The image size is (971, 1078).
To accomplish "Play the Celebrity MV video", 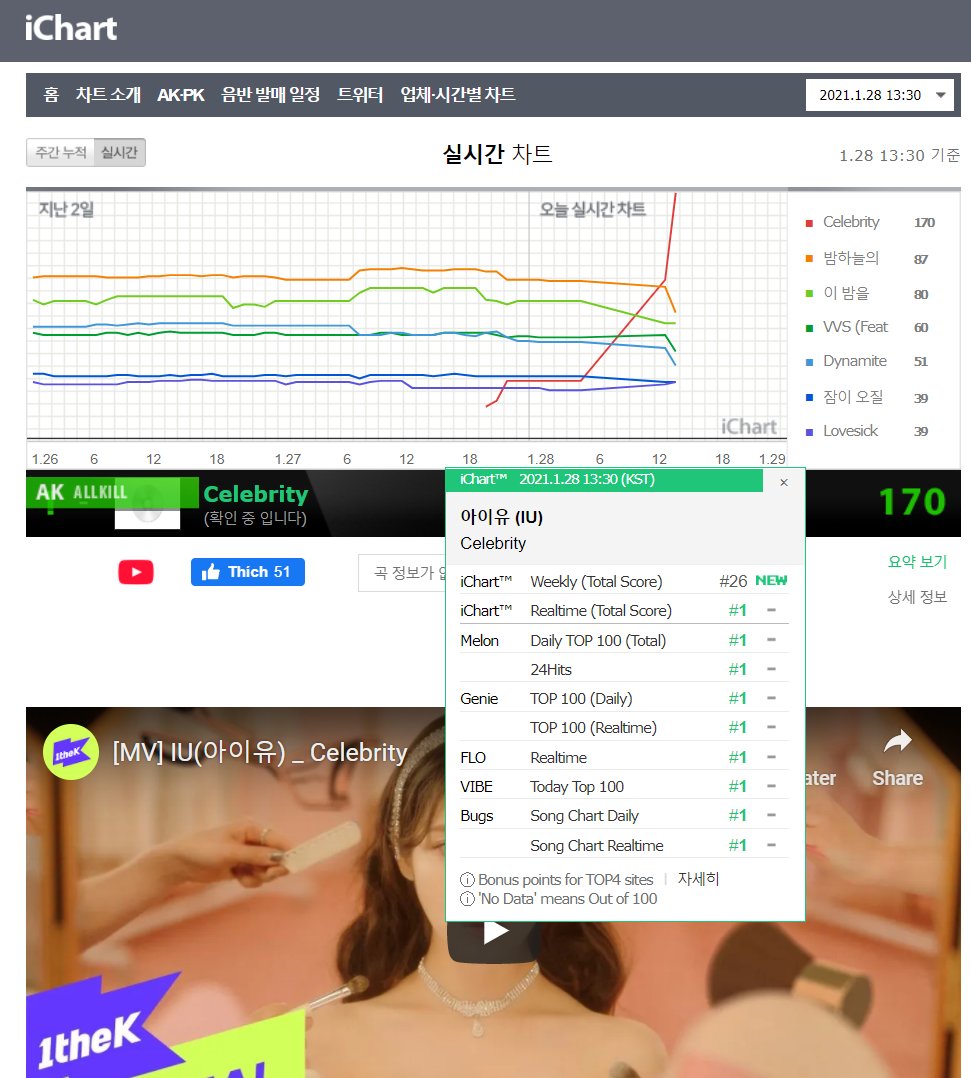I will tap(495, 933).
